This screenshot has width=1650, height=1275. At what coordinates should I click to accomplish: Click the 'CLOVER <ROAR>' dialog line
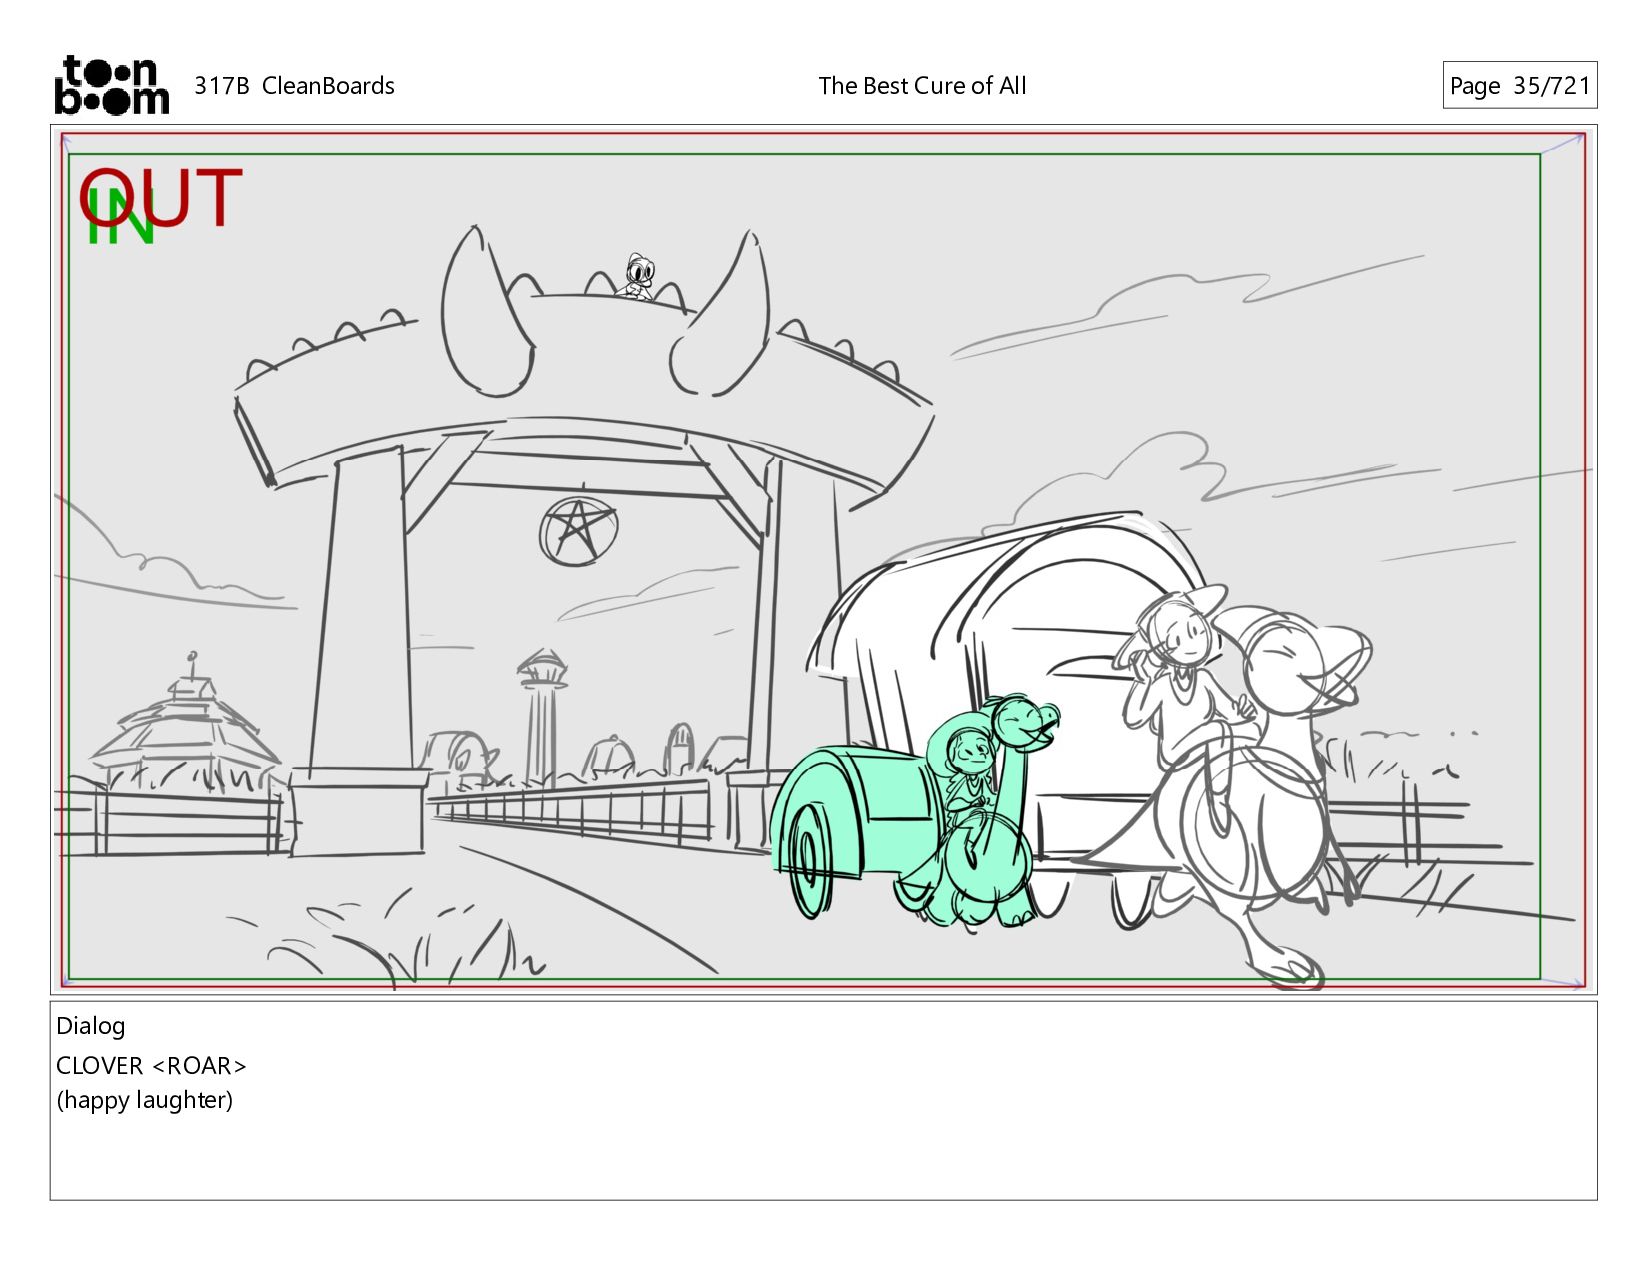click(151, 1066)
